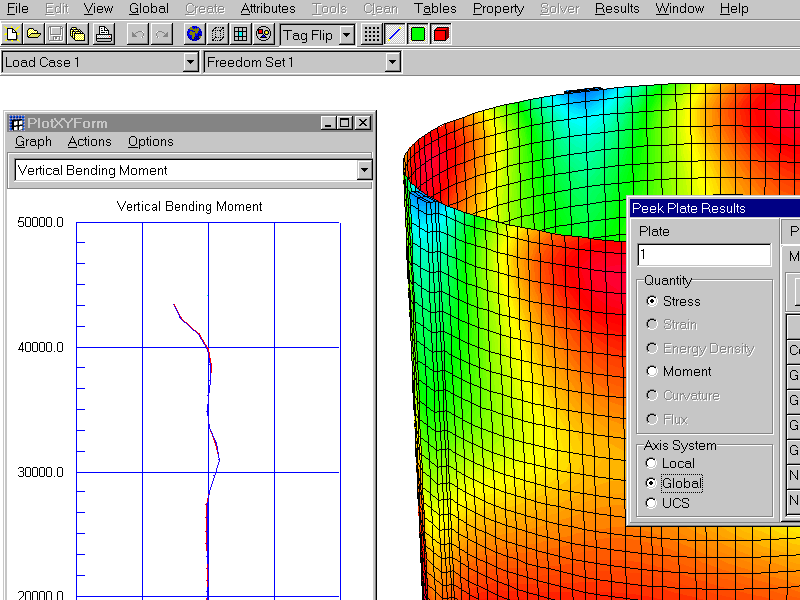The height and width of the screenshot is (600, 800).
Task: Toggle the blue line beam icon
Action: pyautogui.click(x=394, y=34)
